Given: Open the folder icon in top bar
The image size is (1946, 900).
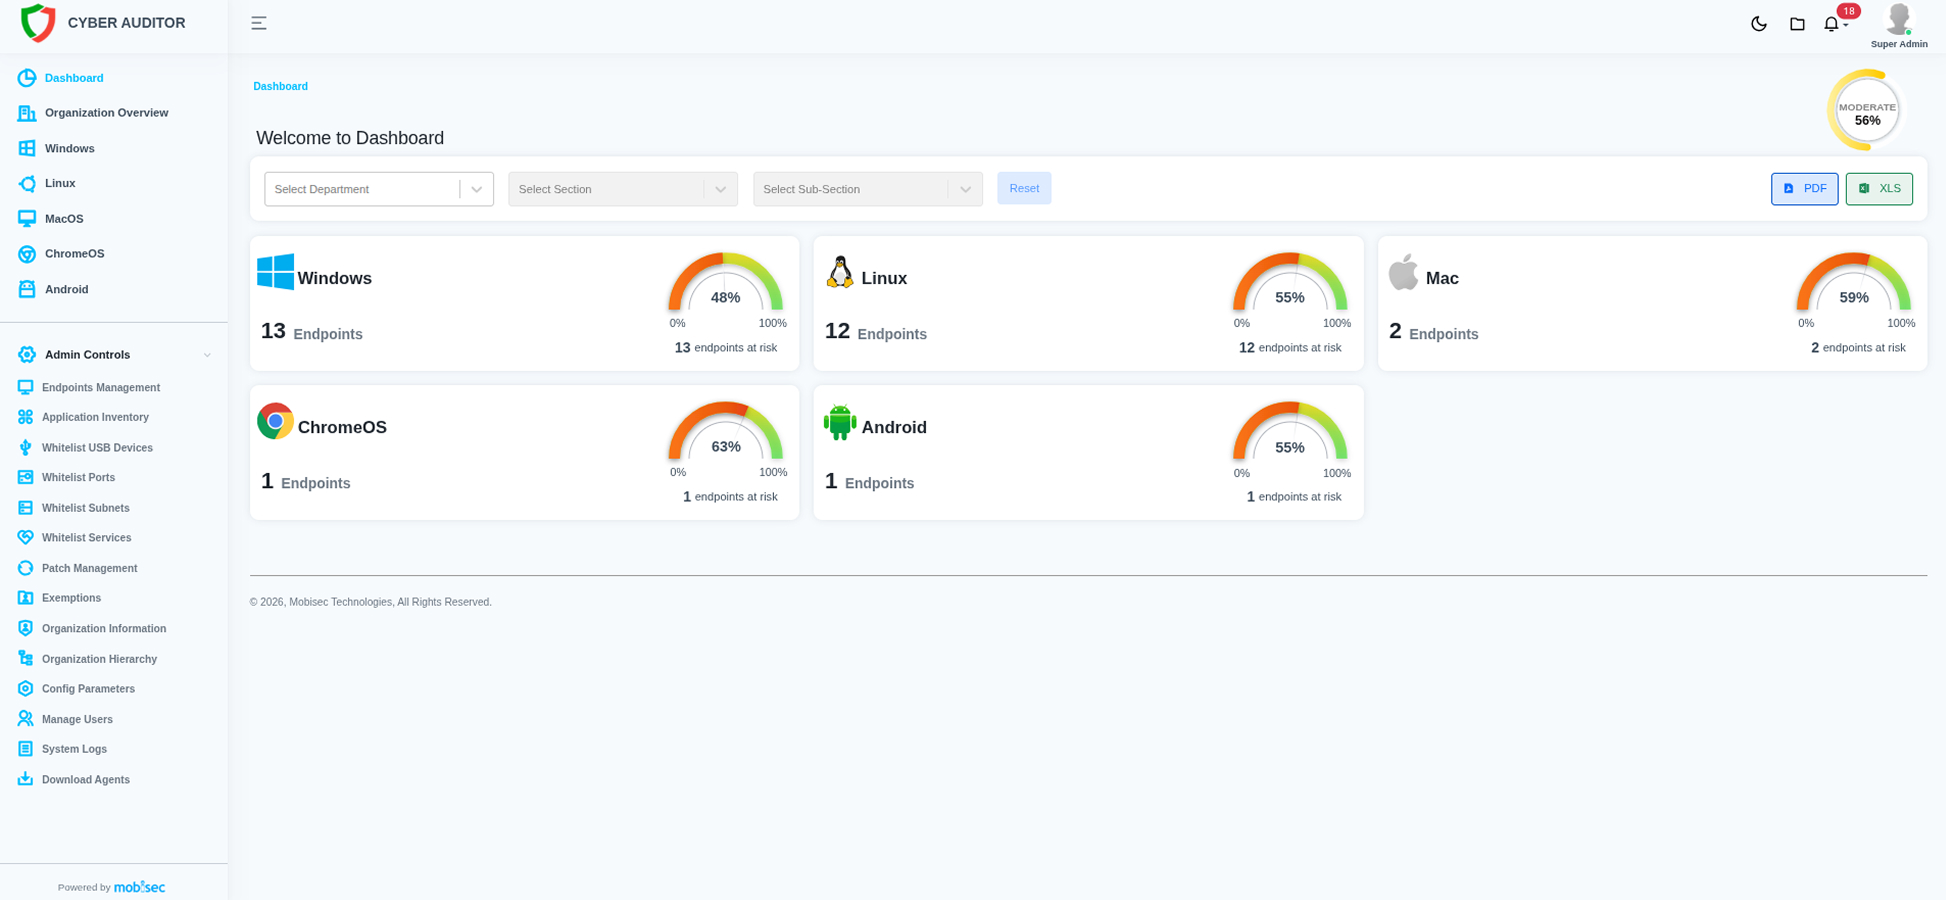Looking at the screenshot, I should pyautogui.click(x=1797, y=24).
